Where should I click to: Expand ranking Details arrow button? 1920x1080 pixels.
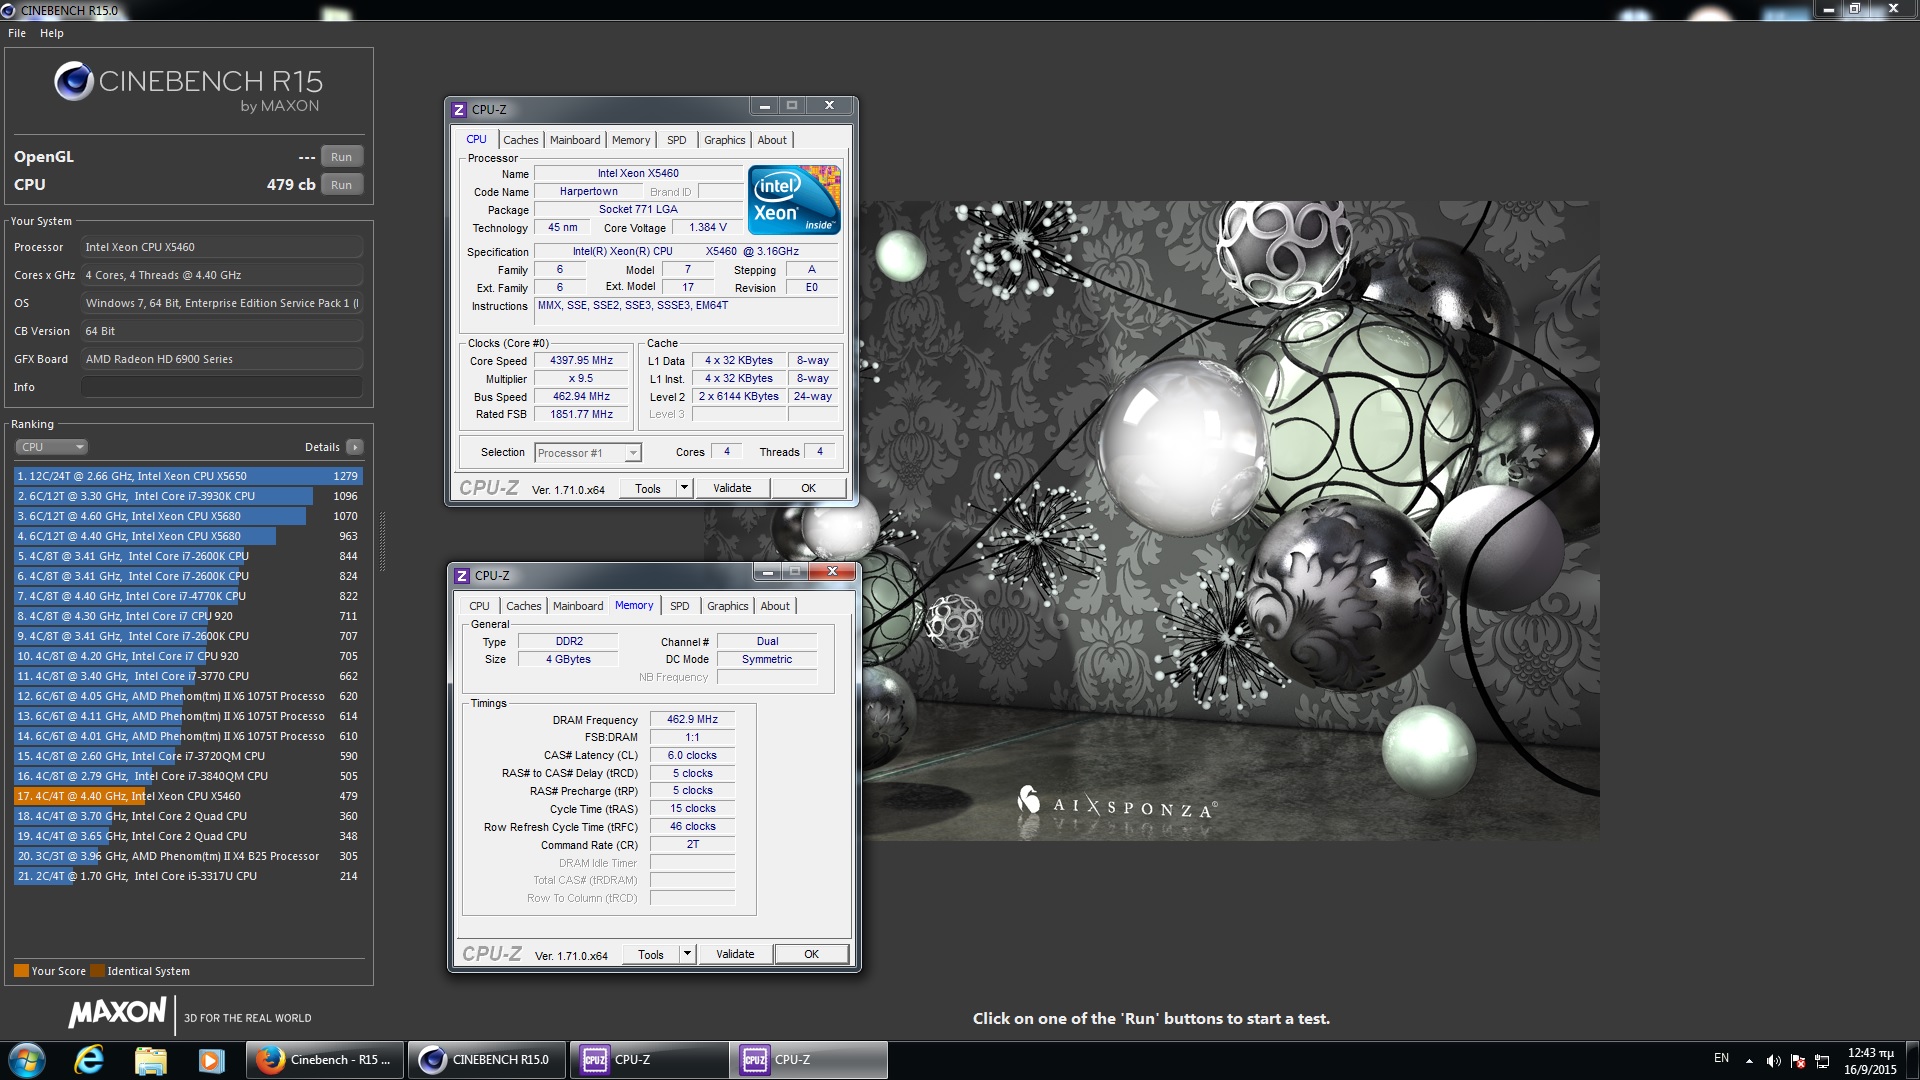coord(355,447)
